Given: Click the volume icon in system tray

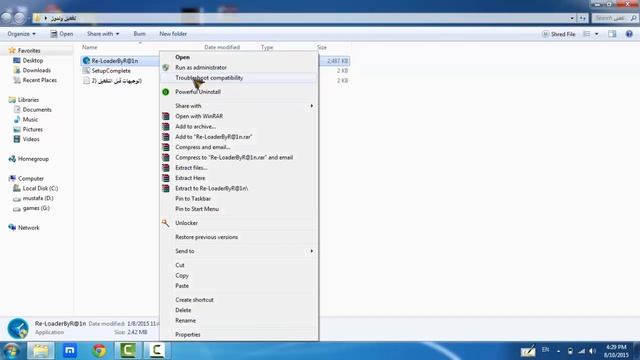Looking at the screenshot, I should click(593, 351).
